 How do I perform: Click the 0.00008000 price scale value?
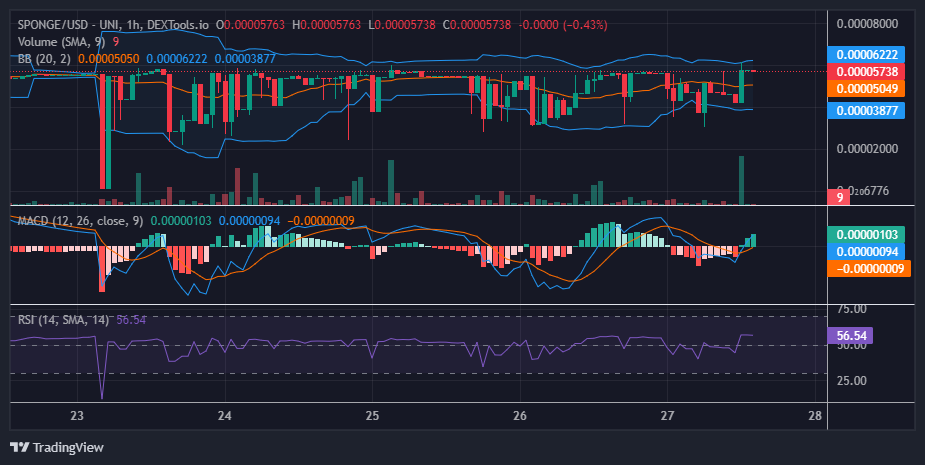pos(867,24)
